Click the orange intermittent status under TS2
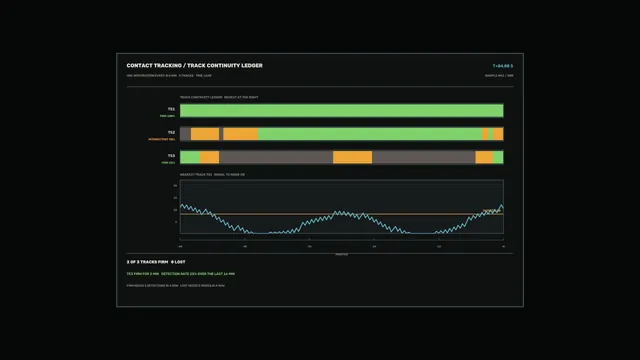 click(x=162, y=139)
